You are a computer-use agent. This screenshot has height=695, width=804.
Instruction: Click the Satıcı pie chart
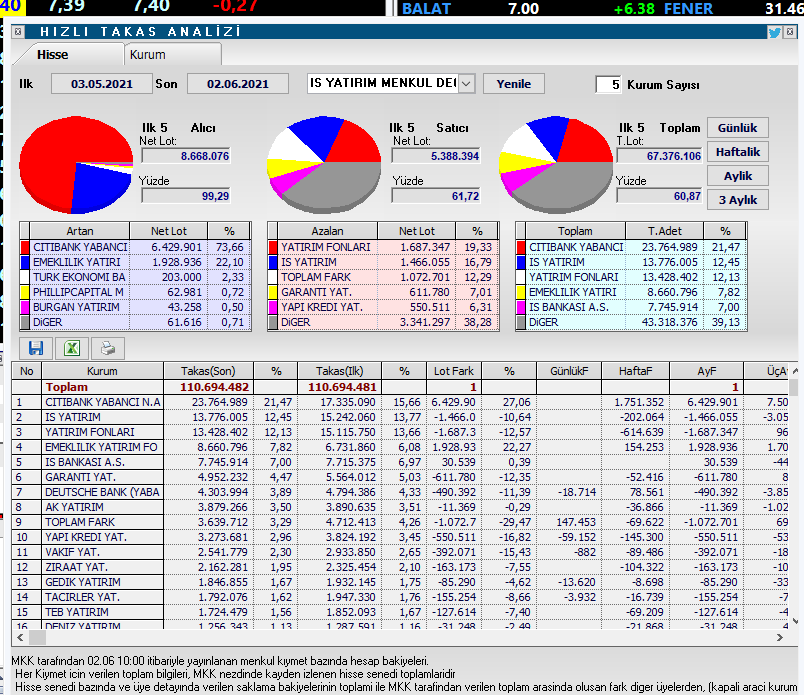324,164
